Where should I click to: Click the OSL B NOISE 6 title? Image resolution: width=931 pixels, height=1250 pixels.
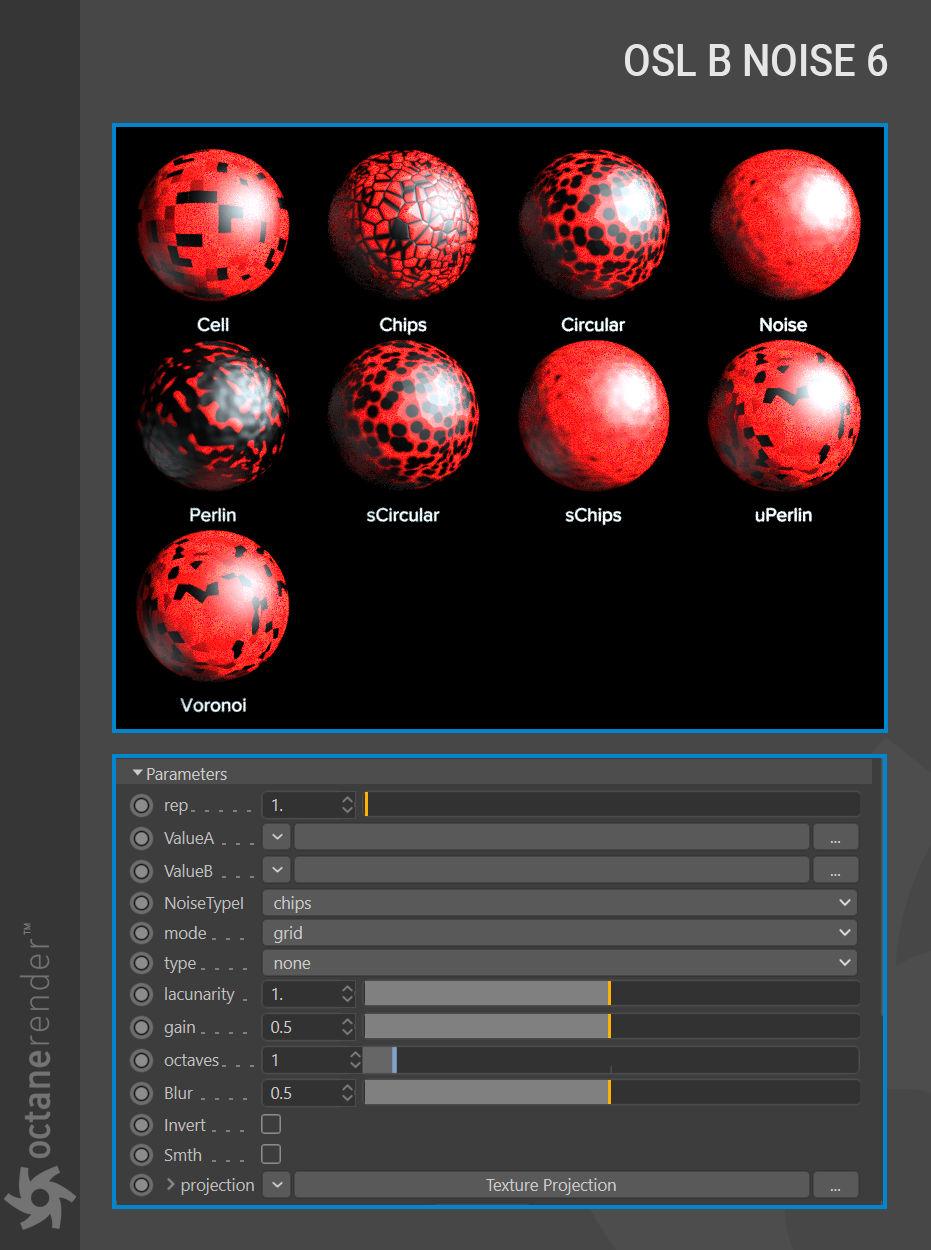pos(756,62)
